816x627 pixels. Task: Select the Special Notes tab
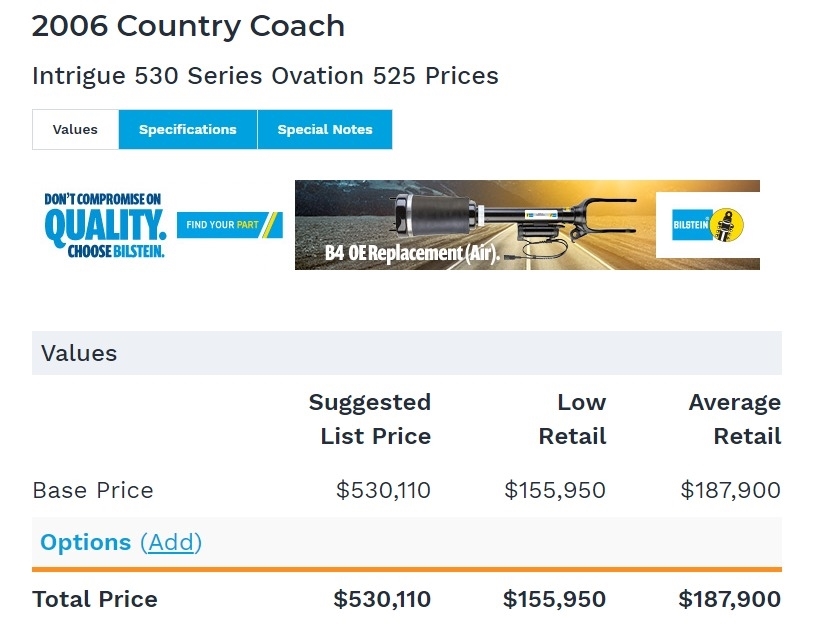(325, 130)
